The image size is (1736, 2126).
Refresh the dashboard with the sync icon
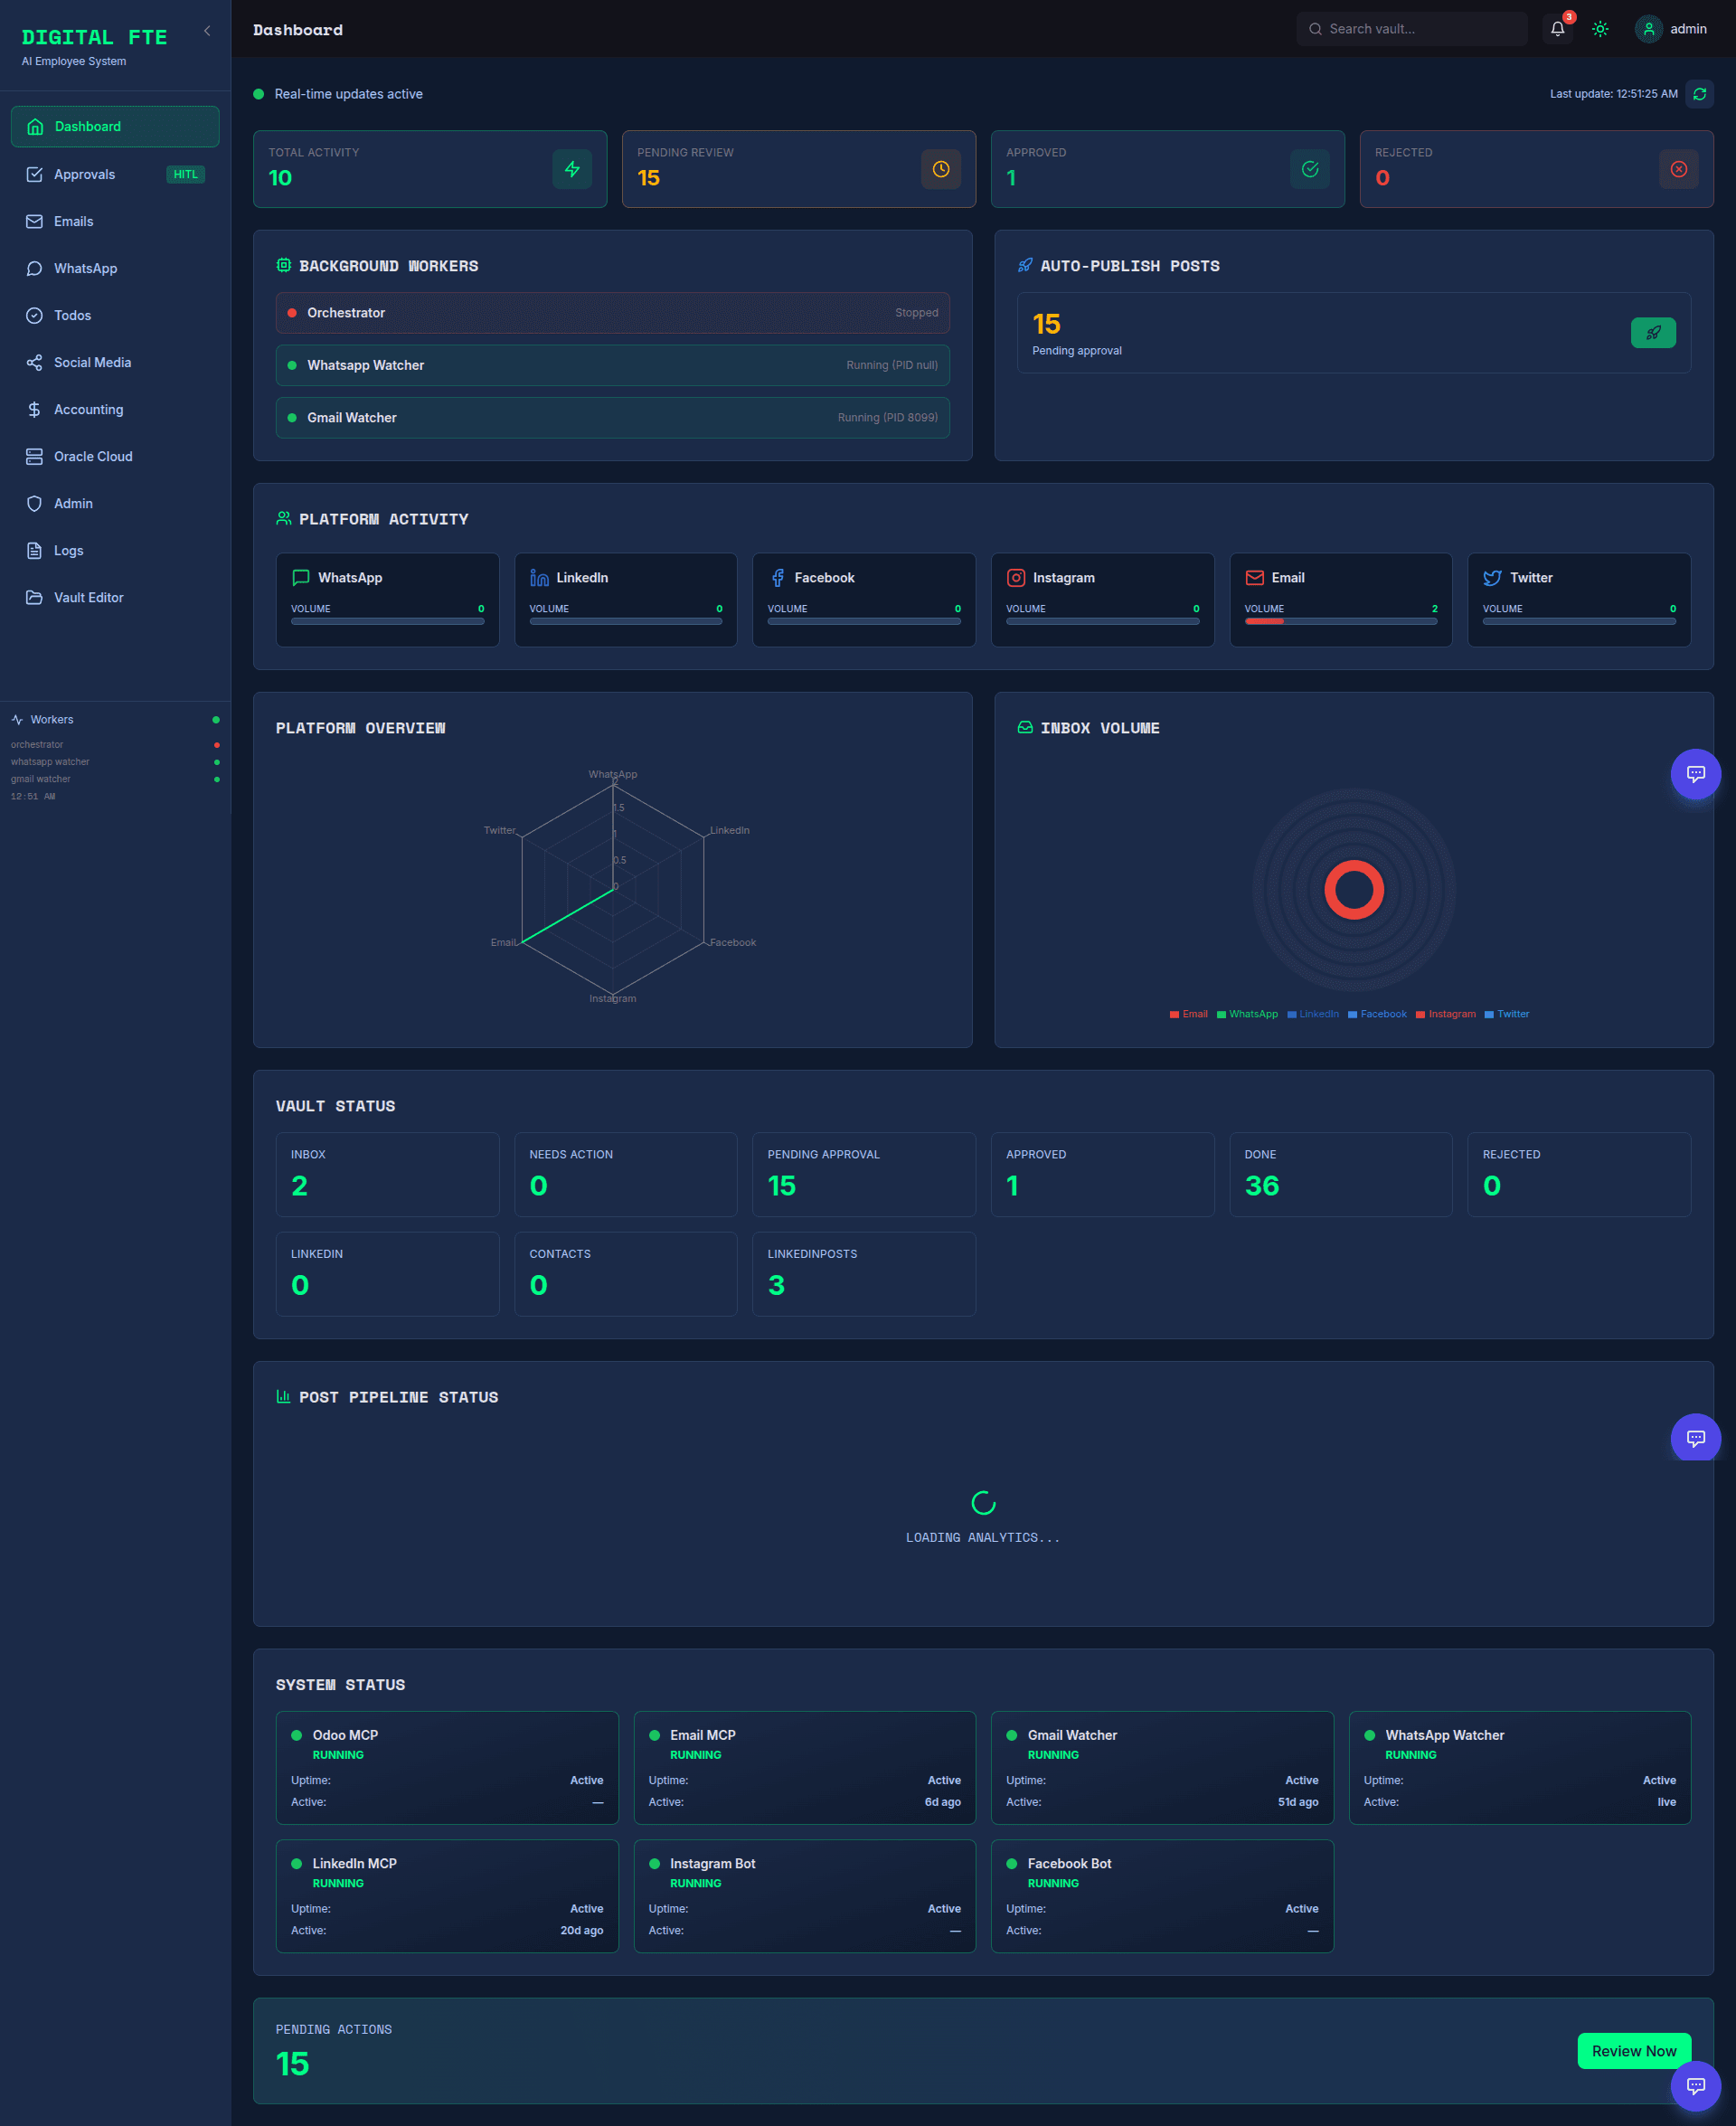tap(1699, 94)
